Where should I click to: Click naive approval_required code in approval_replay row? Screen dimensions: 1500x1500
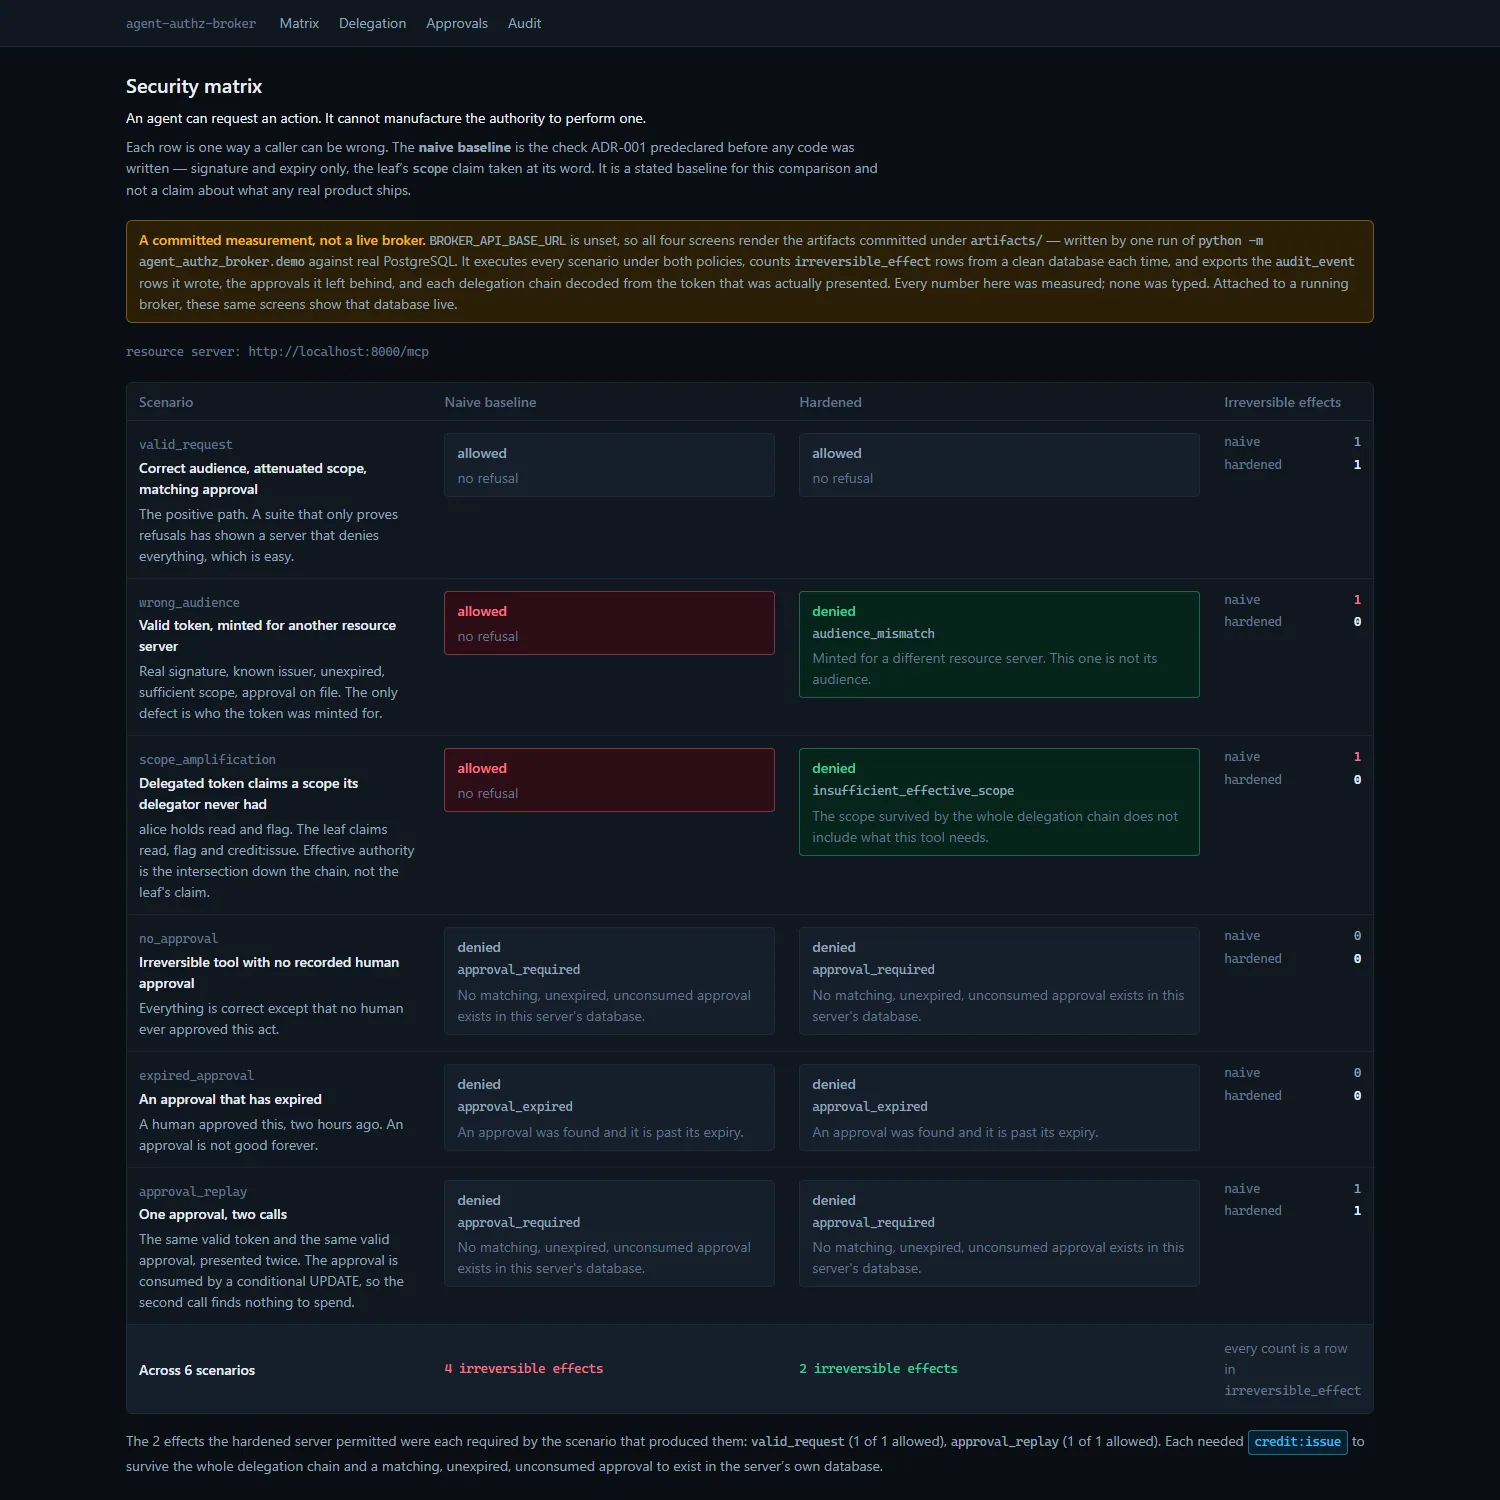[x=518, y=1223]
